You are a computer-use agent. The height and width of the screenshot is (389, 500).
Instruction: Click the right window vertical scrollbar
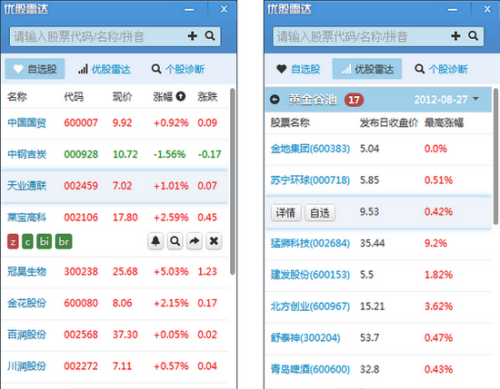(x=496, y=156)
